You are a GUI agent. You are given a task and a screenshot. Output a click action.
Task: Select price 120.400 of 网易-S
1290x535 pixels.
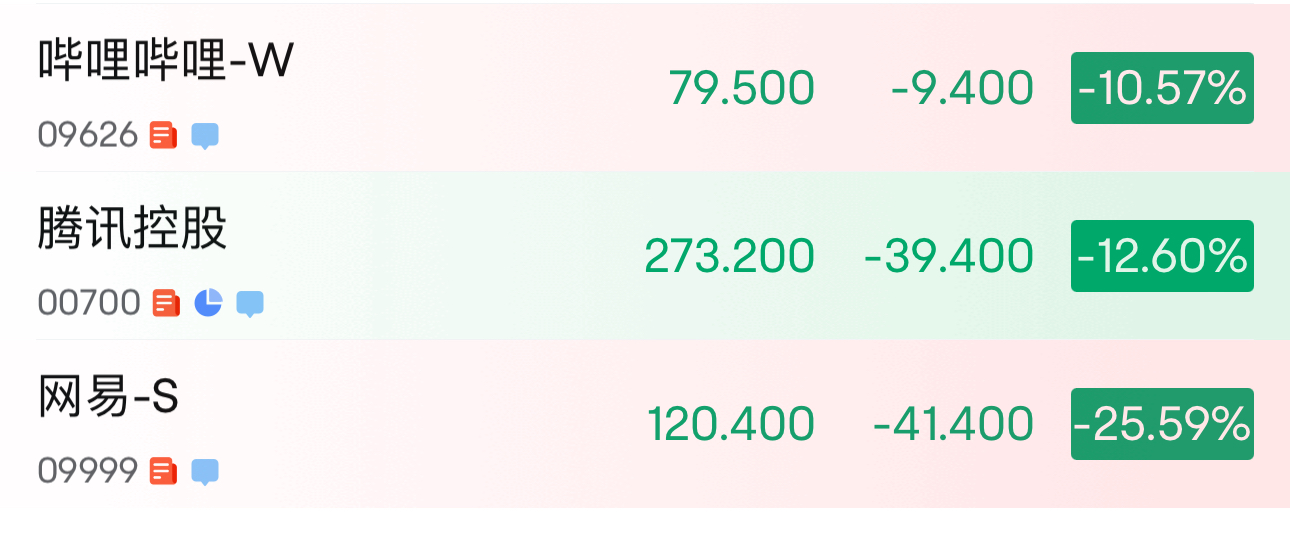pyautogui.click(x=731, y=424)
